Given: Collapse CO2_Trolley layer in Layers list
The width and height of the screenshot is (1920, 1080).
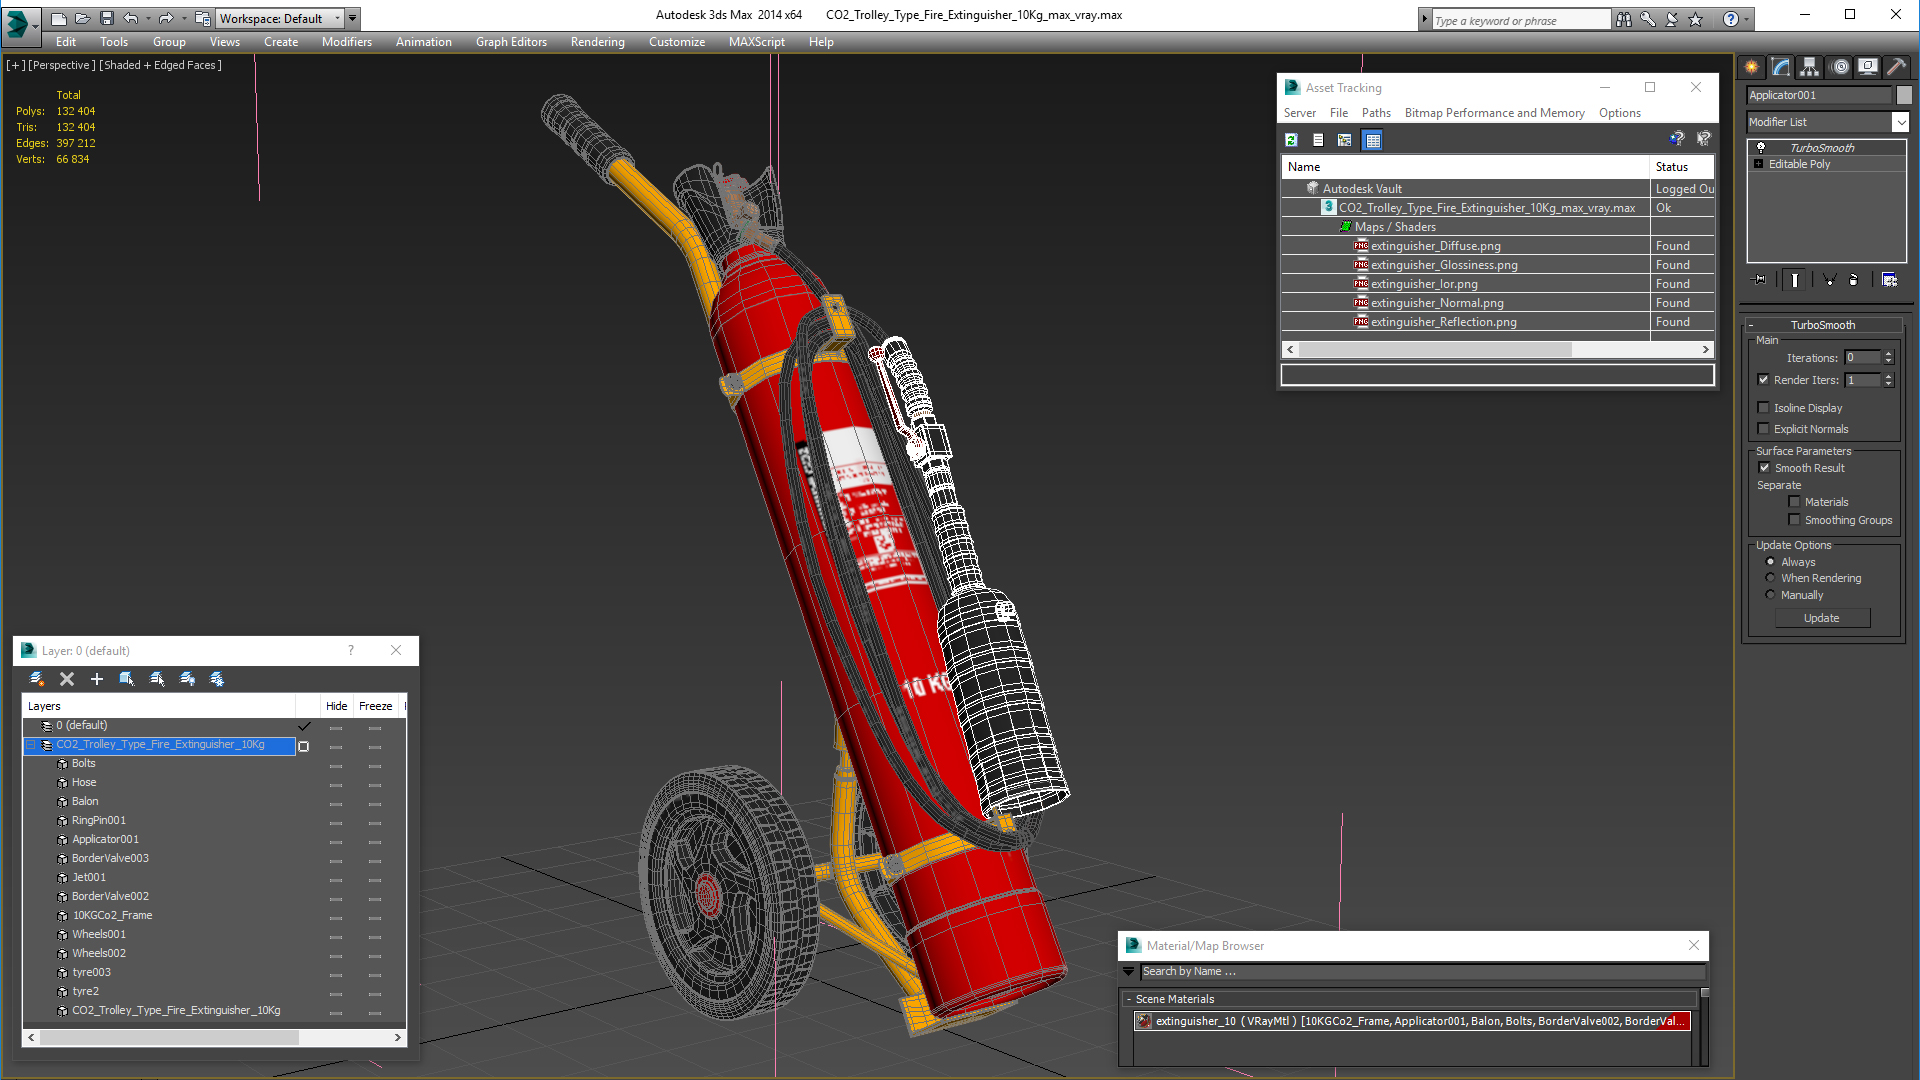Looking at the screenshot, I should [31, 745].
